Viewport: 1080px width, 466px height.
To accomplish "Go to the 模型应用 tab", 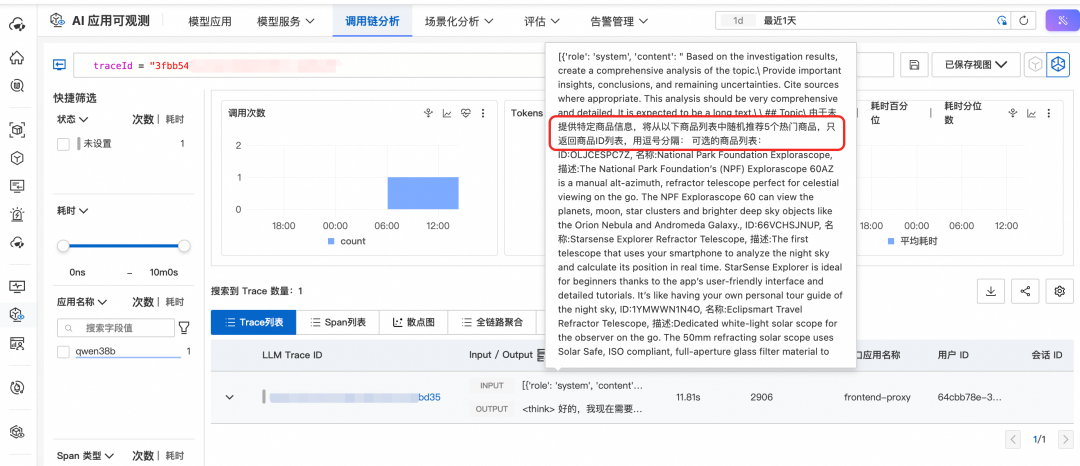I will tap(210, 20).
